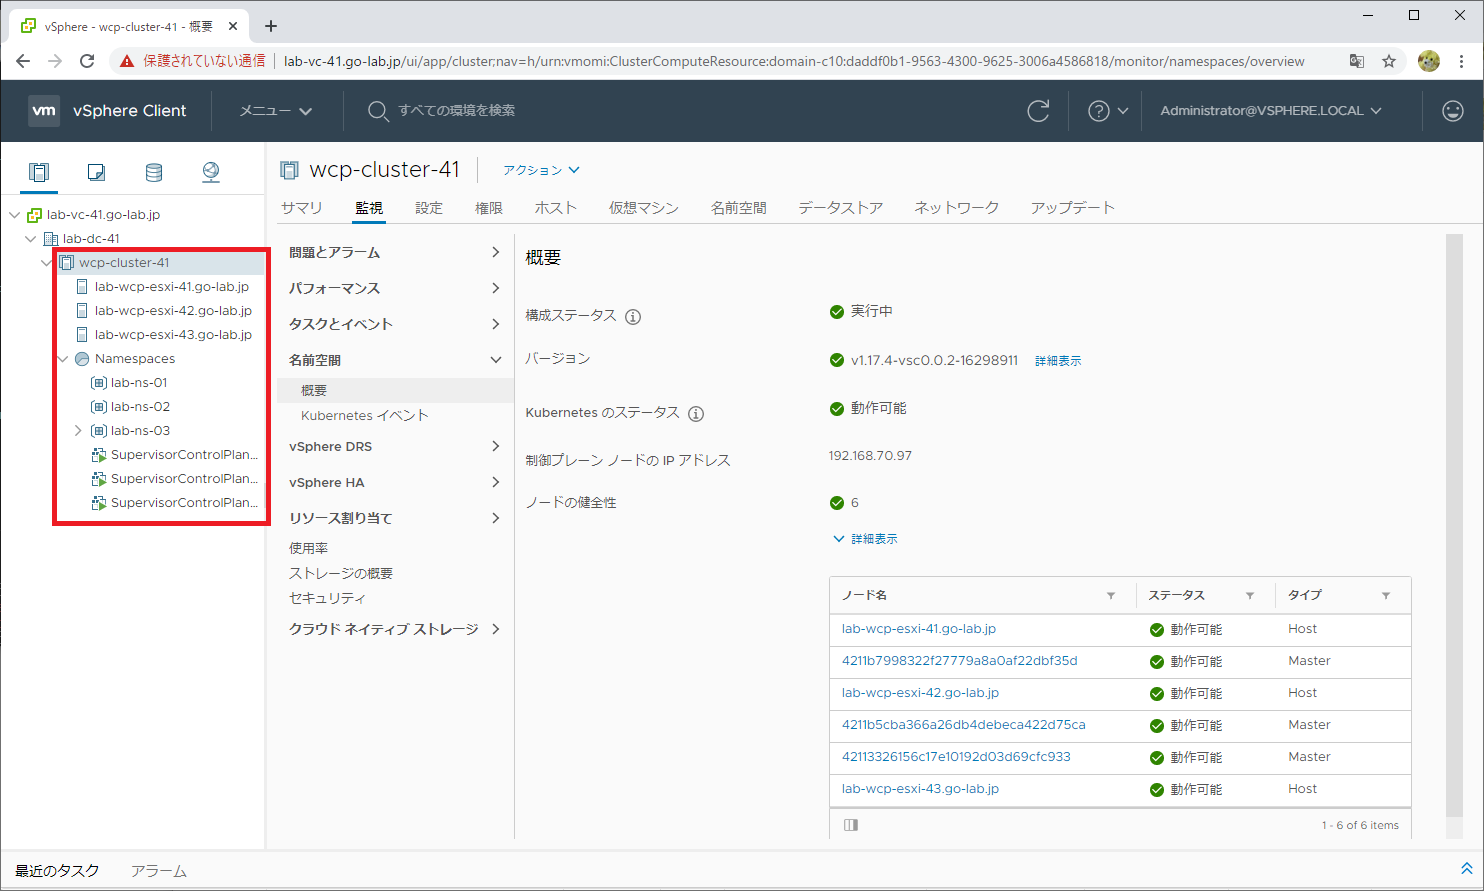Open the VMs and Templates inventory icon

pos(96,172)
